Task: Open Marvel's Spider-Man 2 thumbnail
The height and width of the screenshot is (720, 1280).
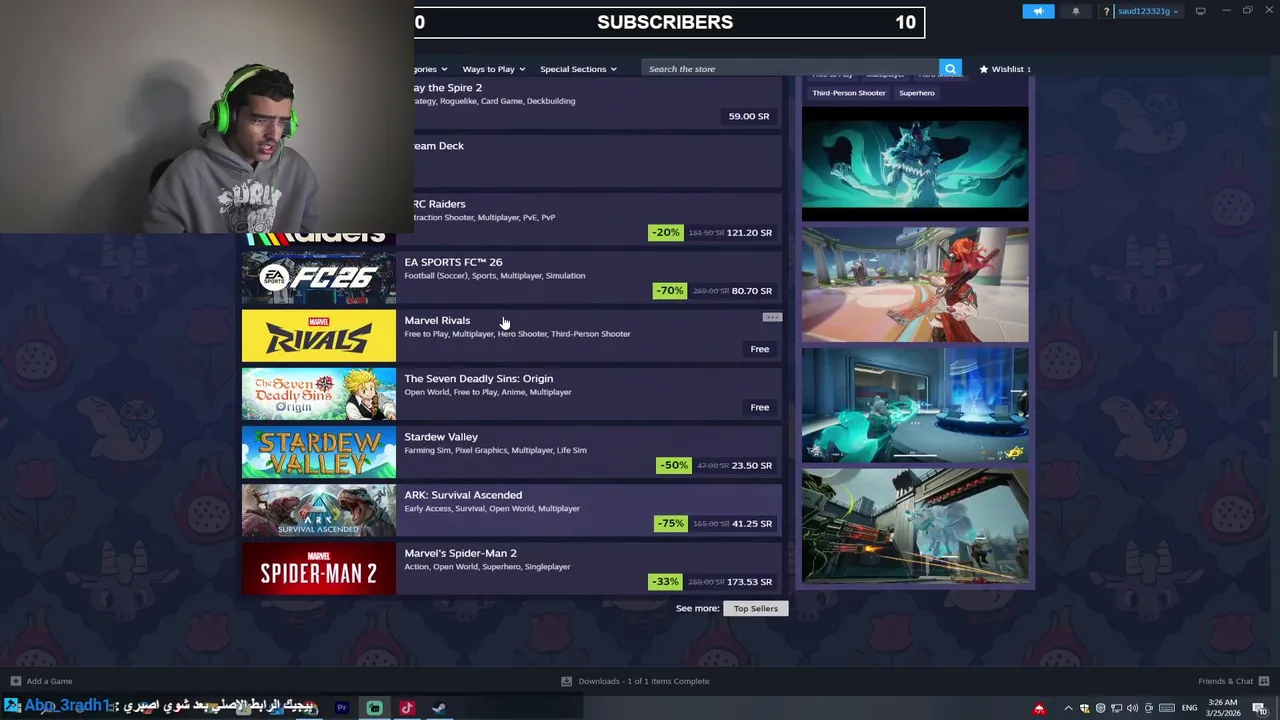Action: pyautogui.click(x=319, y=568)
